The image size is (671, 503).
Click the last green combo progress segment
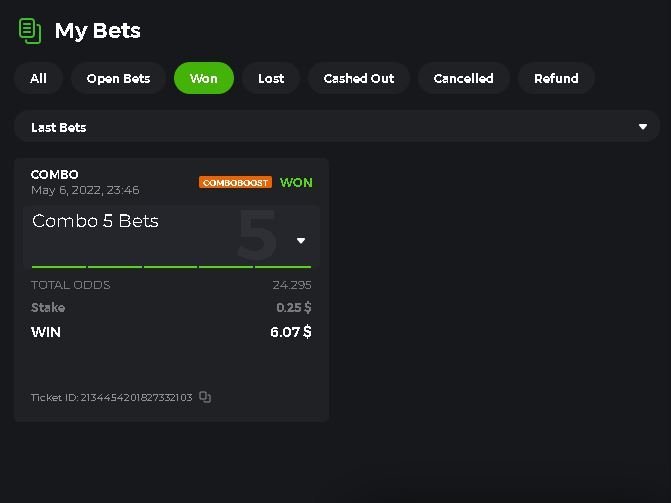tap(283, 267)
